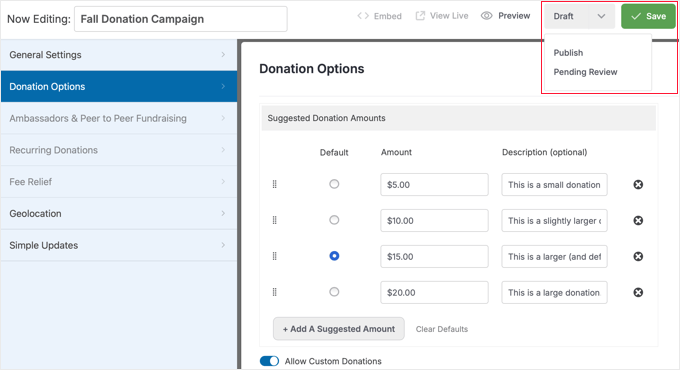
Task: Select the $15.00 default radio button
Action: point(334,256)
